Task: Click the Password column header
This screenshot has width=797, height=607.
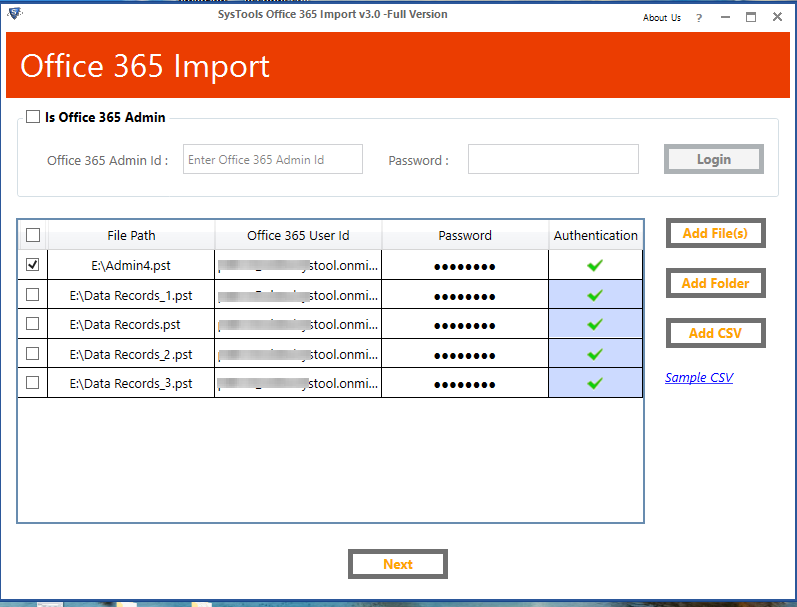Action: (465, 235)
